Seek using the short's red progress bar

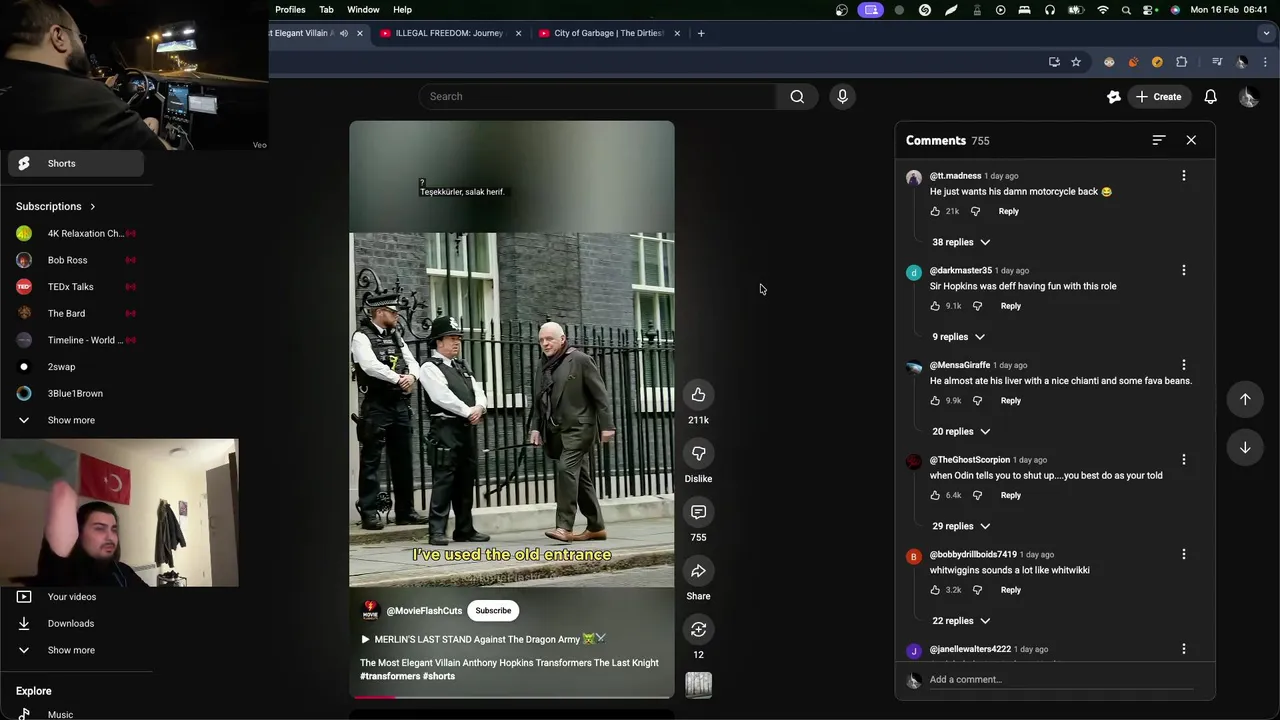point(512,697)
